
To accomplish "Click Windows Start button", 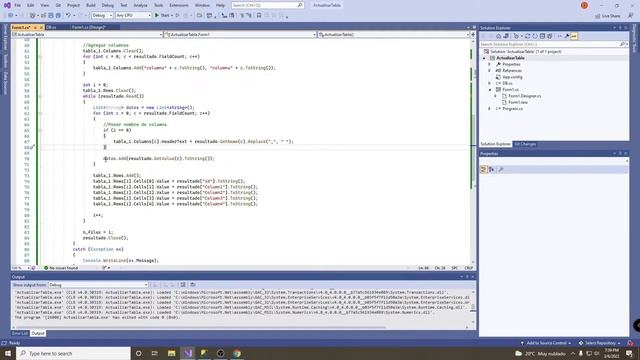I will click(x=8, y=353).
